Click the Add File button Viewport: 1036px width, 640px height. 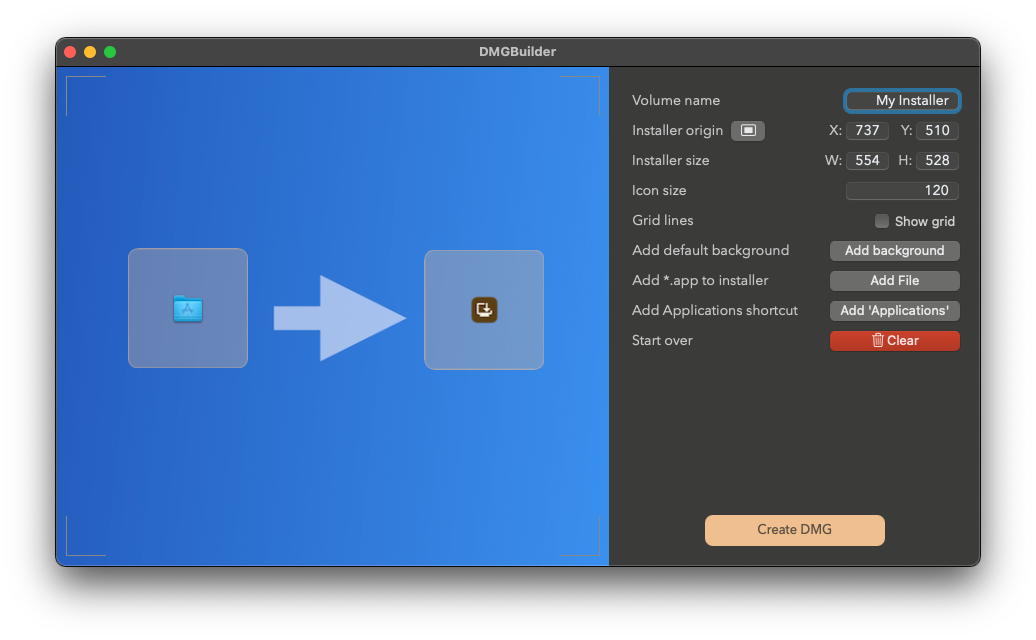coord(894,281)
